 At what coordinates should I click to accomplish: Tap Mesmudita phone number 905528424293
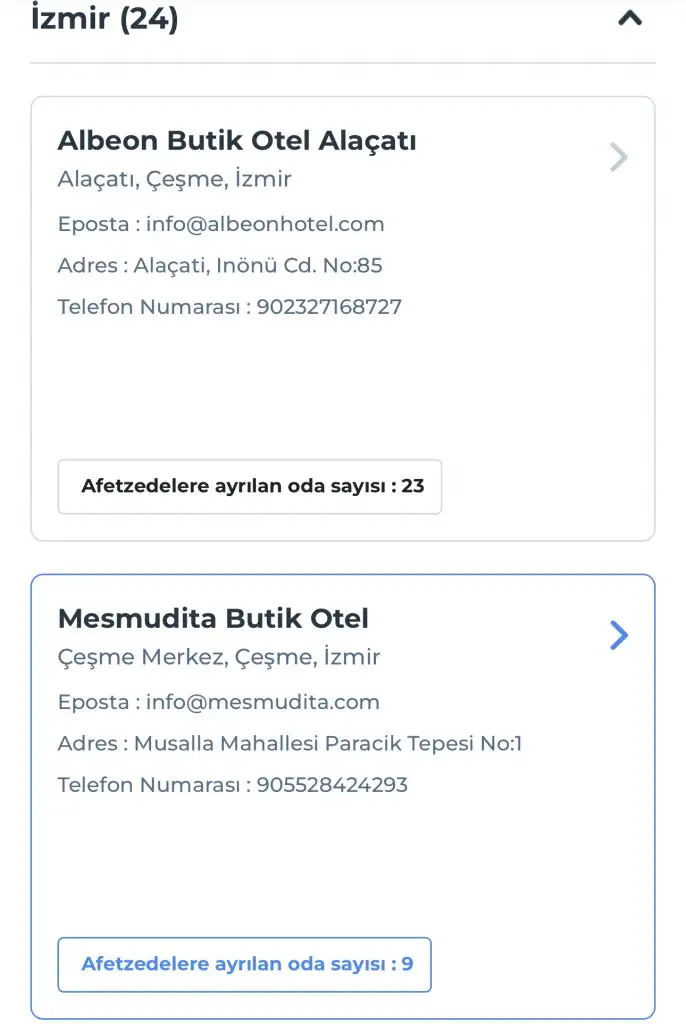point(332,785)
